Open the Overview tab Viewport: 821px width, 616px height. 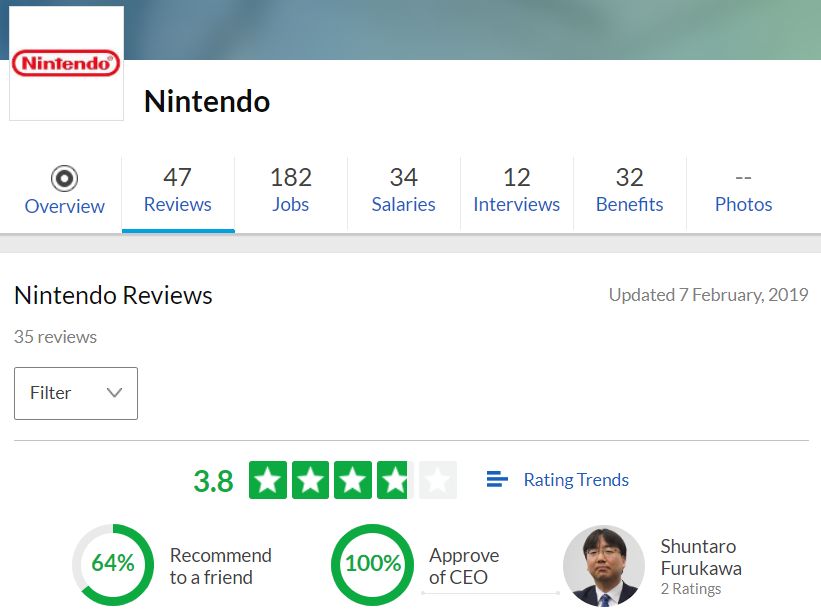click(64, 192)
